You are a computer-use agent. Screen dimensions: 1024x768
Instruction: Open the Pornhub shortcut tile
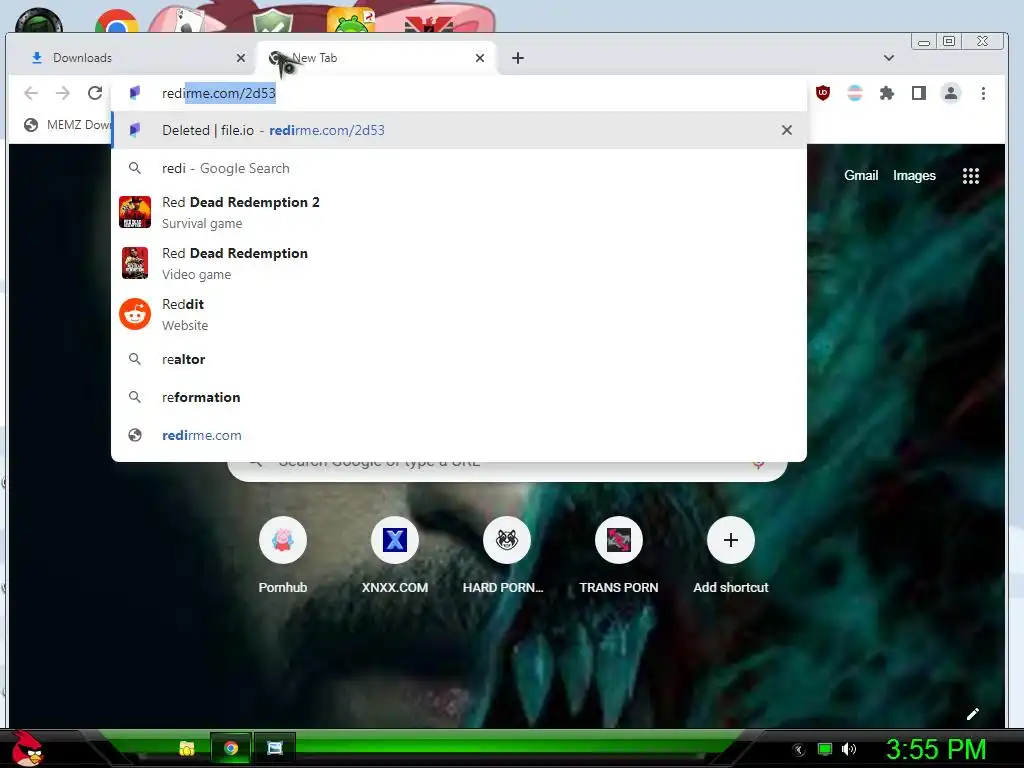[283, 555]
